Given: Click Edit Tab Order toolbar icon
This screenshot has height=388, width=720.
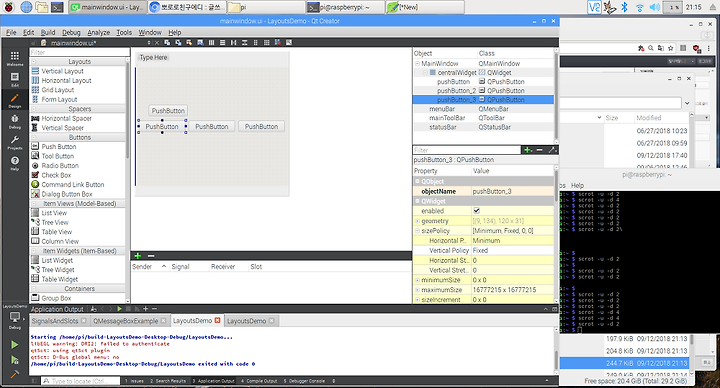Looking at the screenshot, I should (x=200, y=43).
